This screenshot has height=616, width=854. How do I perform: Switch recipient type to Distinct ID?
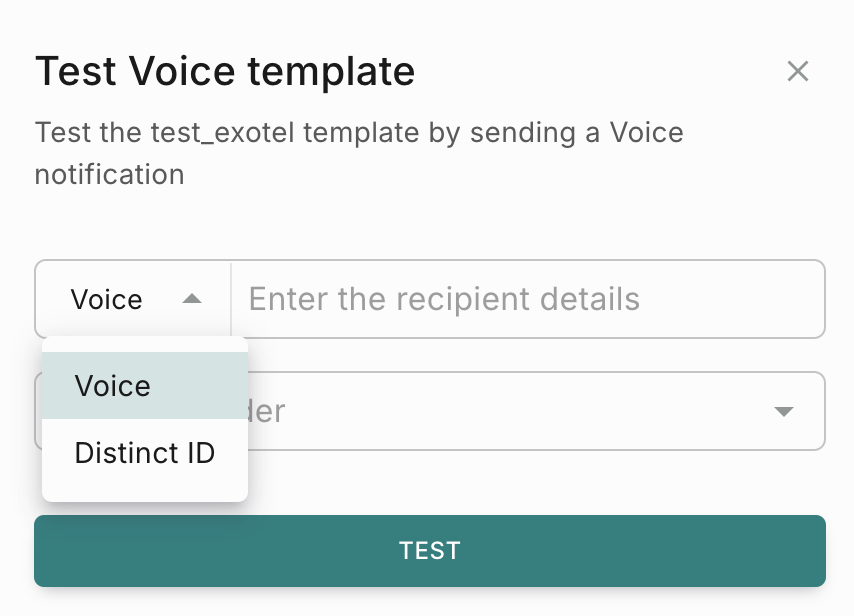145,453
